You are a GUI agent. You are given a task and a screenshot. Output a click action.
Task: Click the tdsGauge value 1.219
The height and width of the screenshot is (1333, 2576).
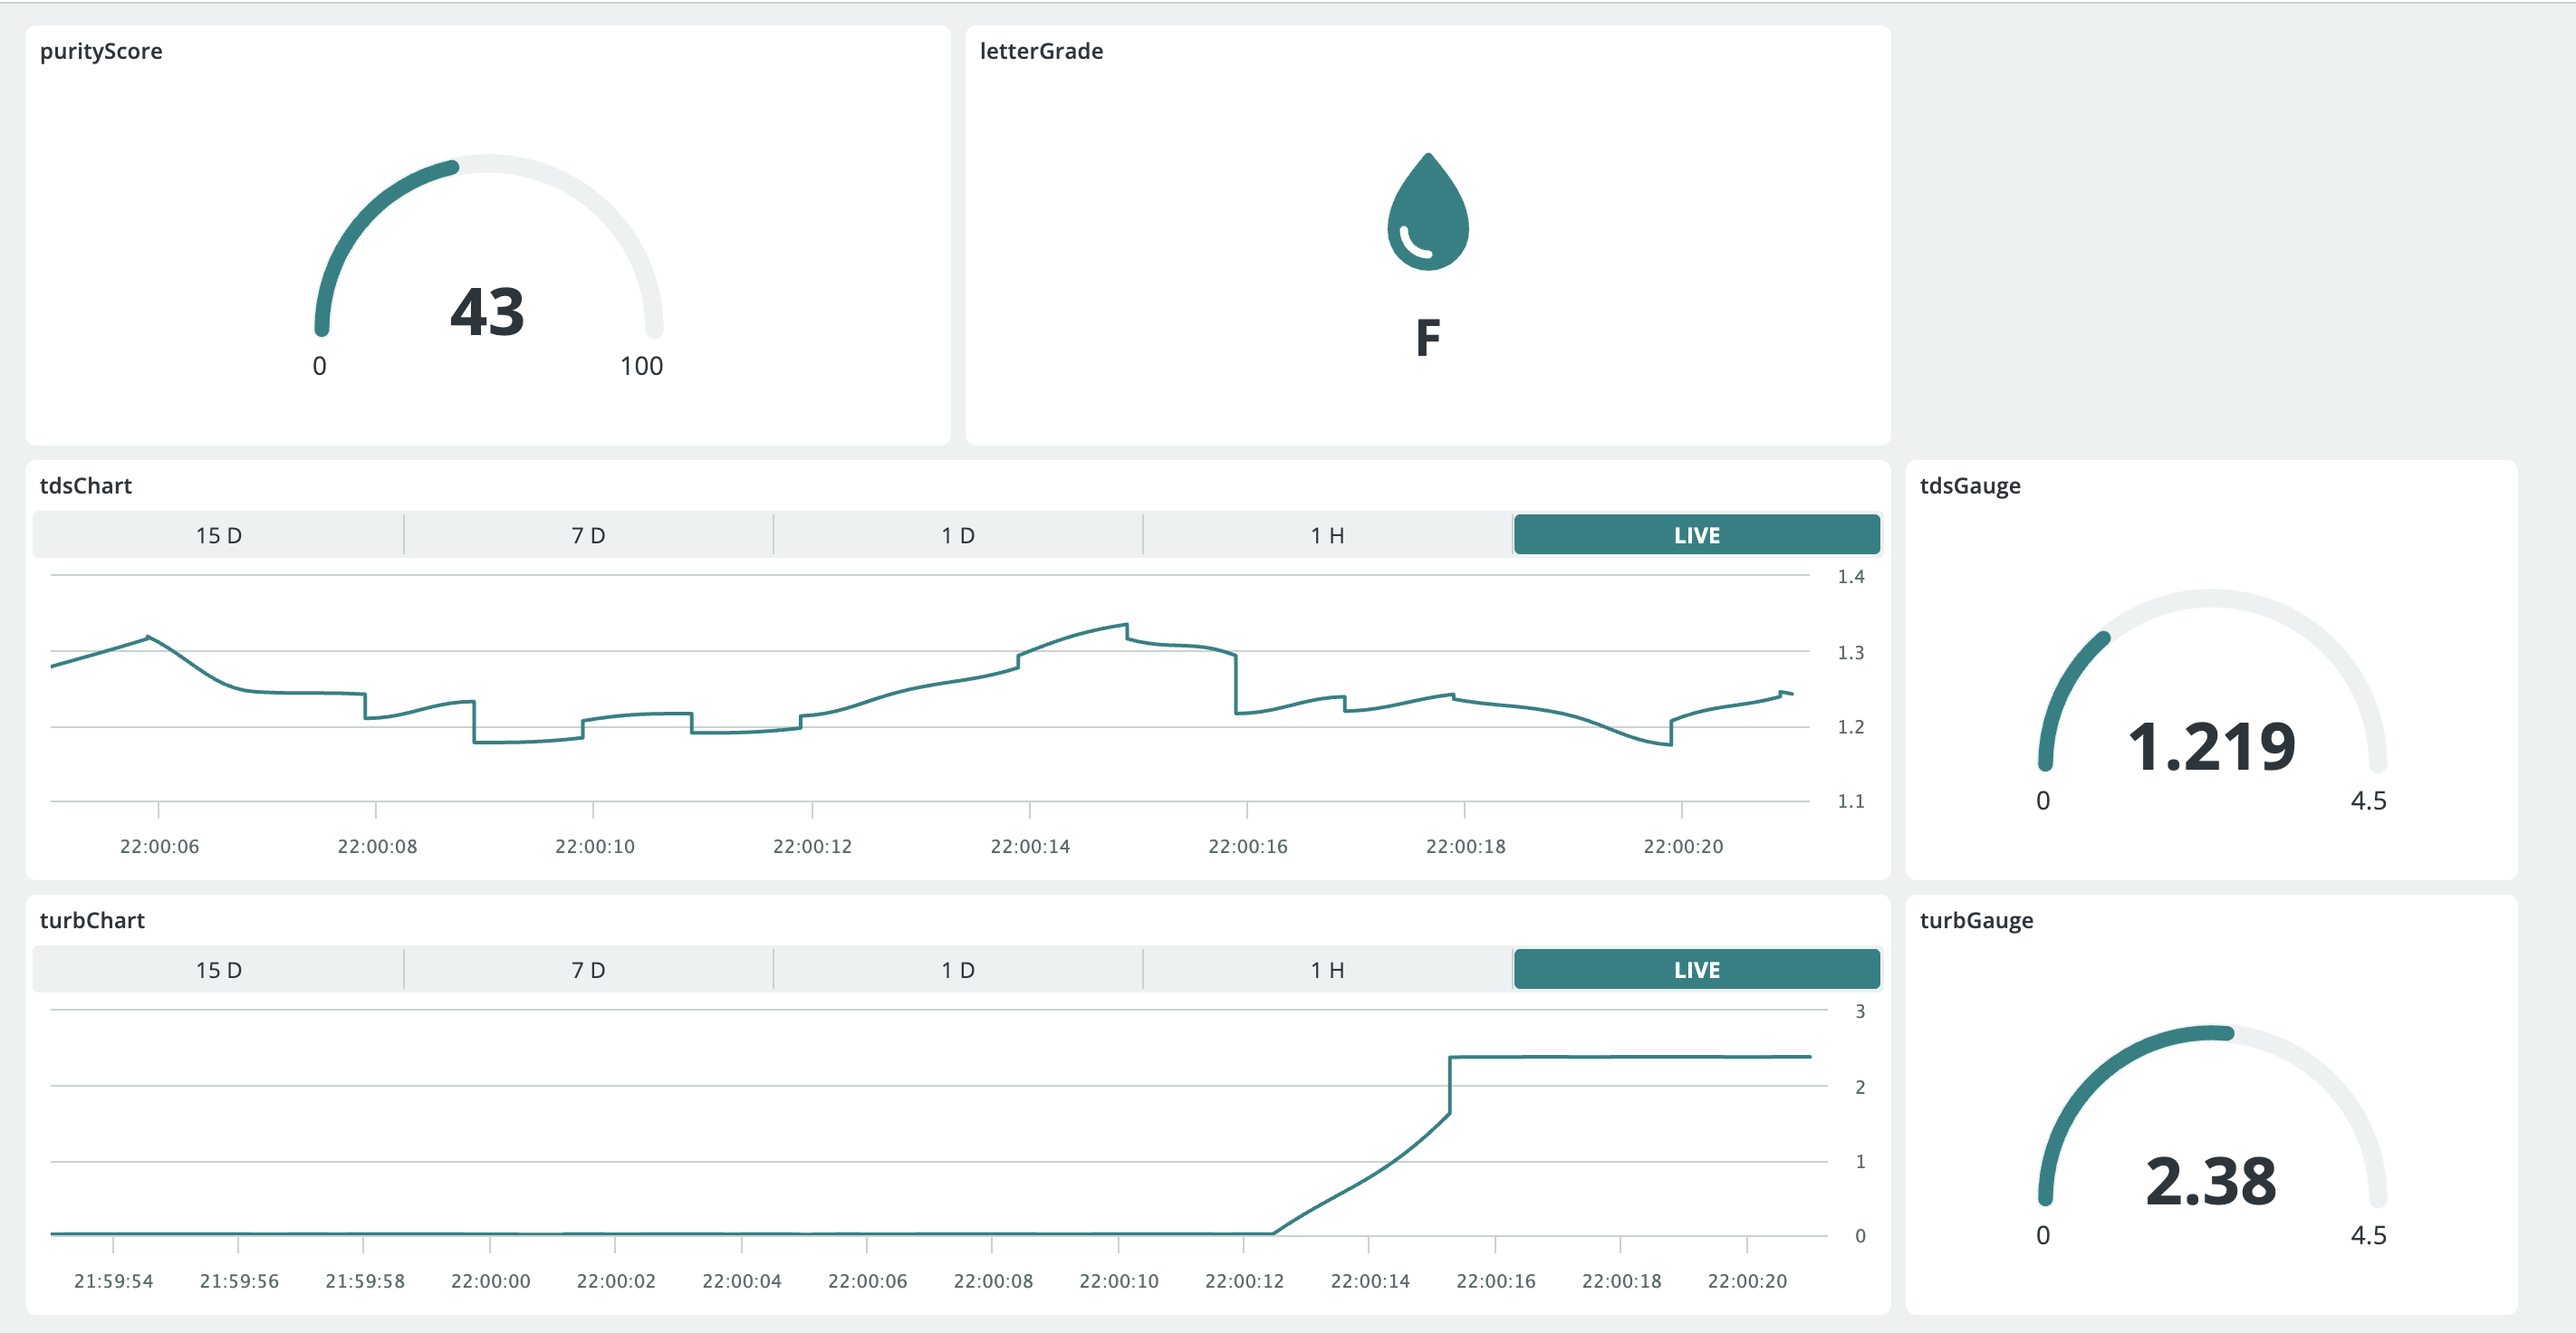2211,747
